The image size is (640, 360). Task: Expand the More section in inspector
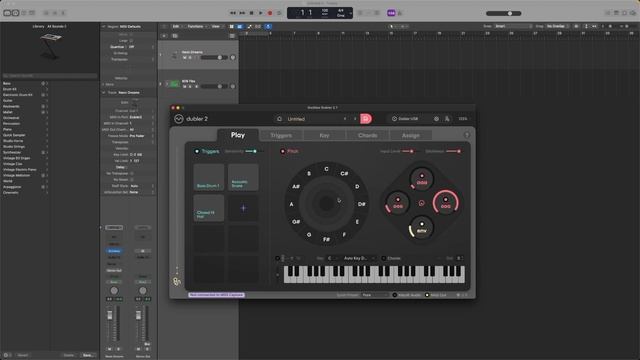coord(104,84)
